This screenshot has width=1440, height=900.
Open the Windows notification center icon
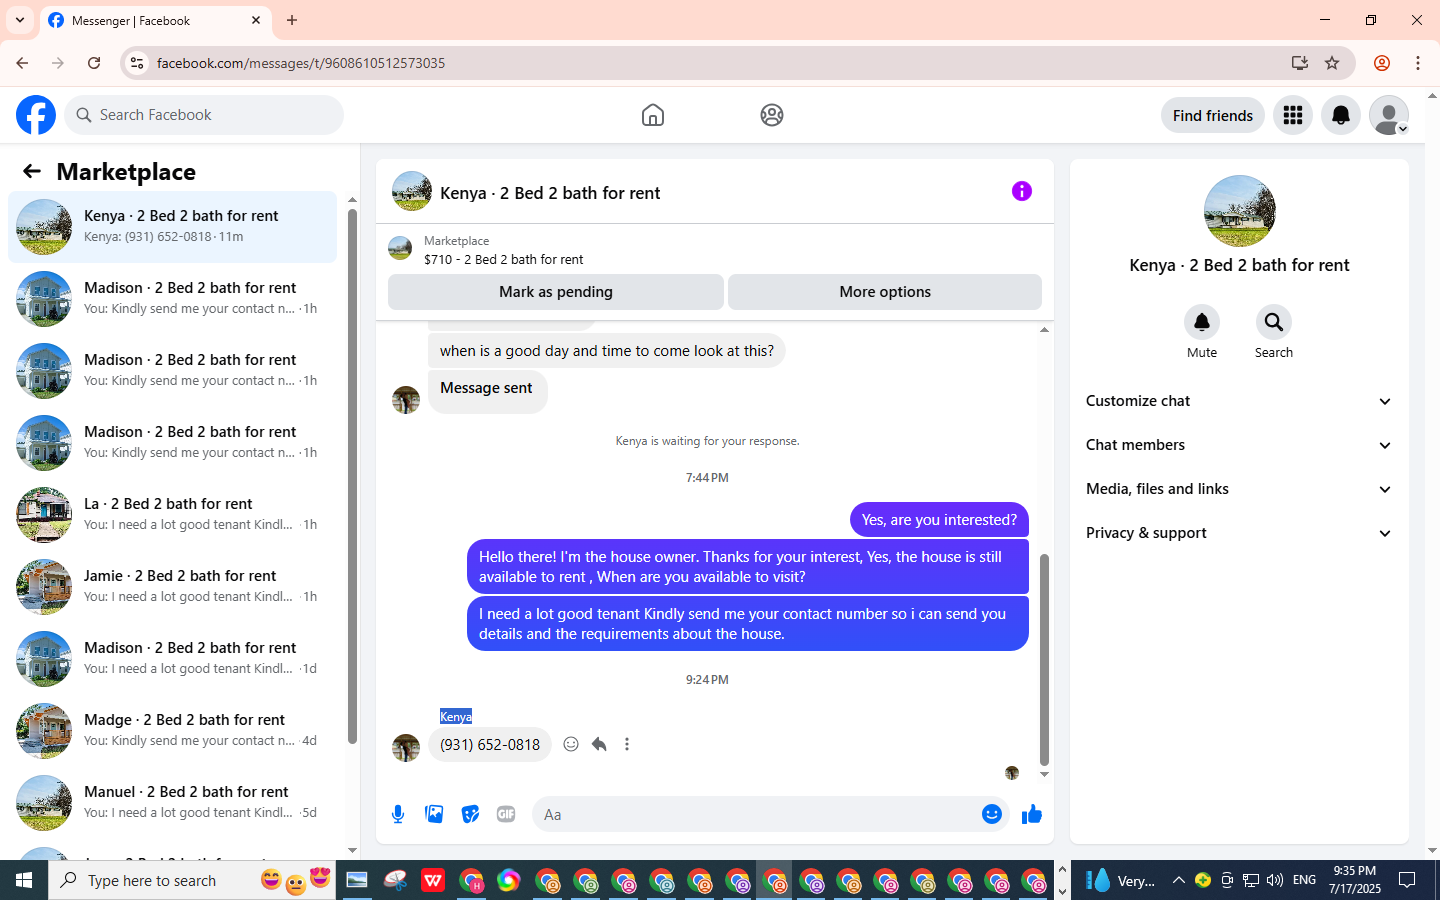click(x=1407, y=880)
